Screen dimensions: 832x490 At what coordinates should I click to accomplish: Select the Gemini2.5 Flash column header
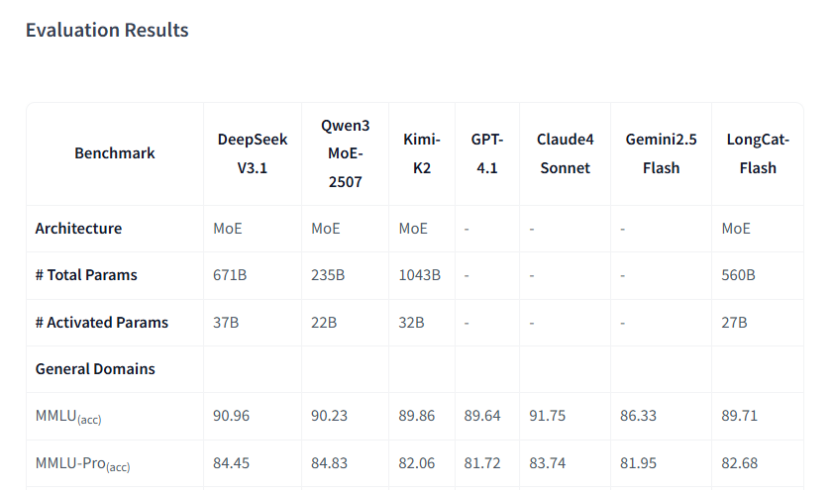tap(661, 153)
